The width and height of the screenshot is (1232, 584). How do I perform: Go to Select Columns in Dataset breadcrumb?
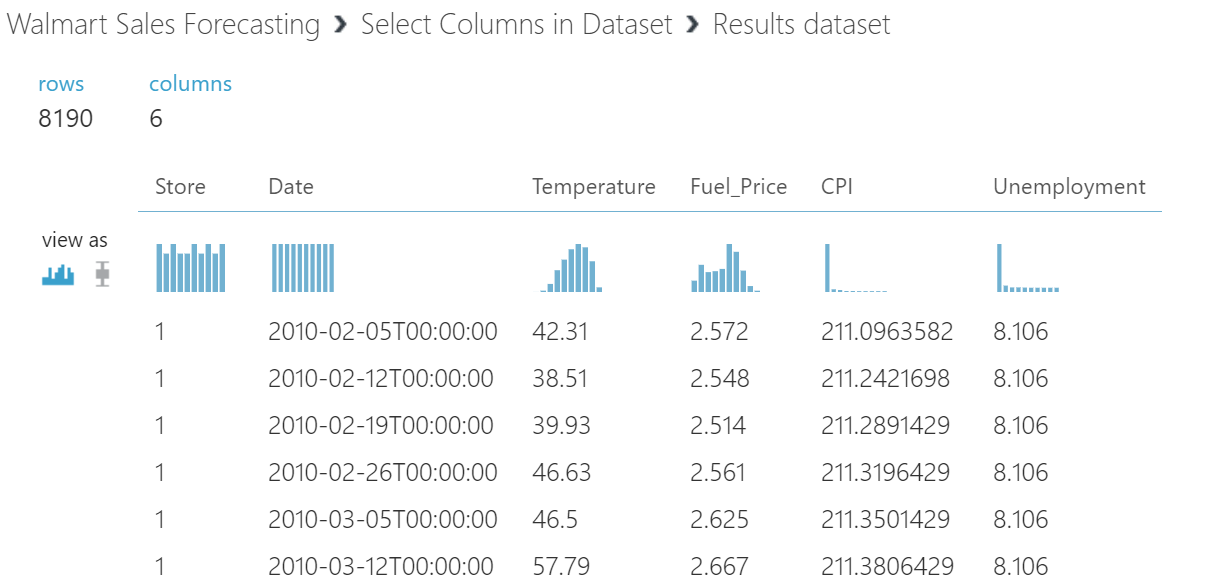[517, 25]
